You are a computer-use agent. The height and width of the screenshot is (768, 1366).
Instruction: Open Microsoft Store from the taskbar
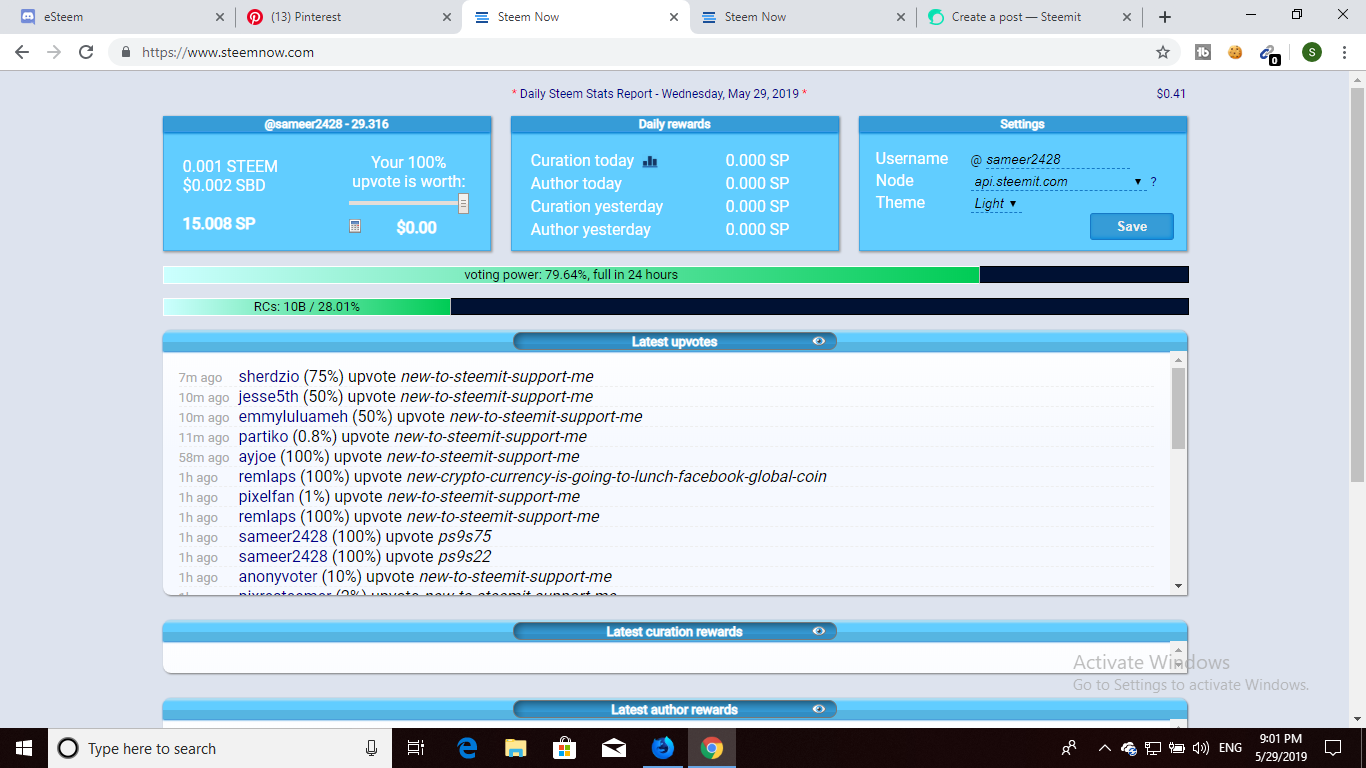pyautogui.click(x=564, y=748)
